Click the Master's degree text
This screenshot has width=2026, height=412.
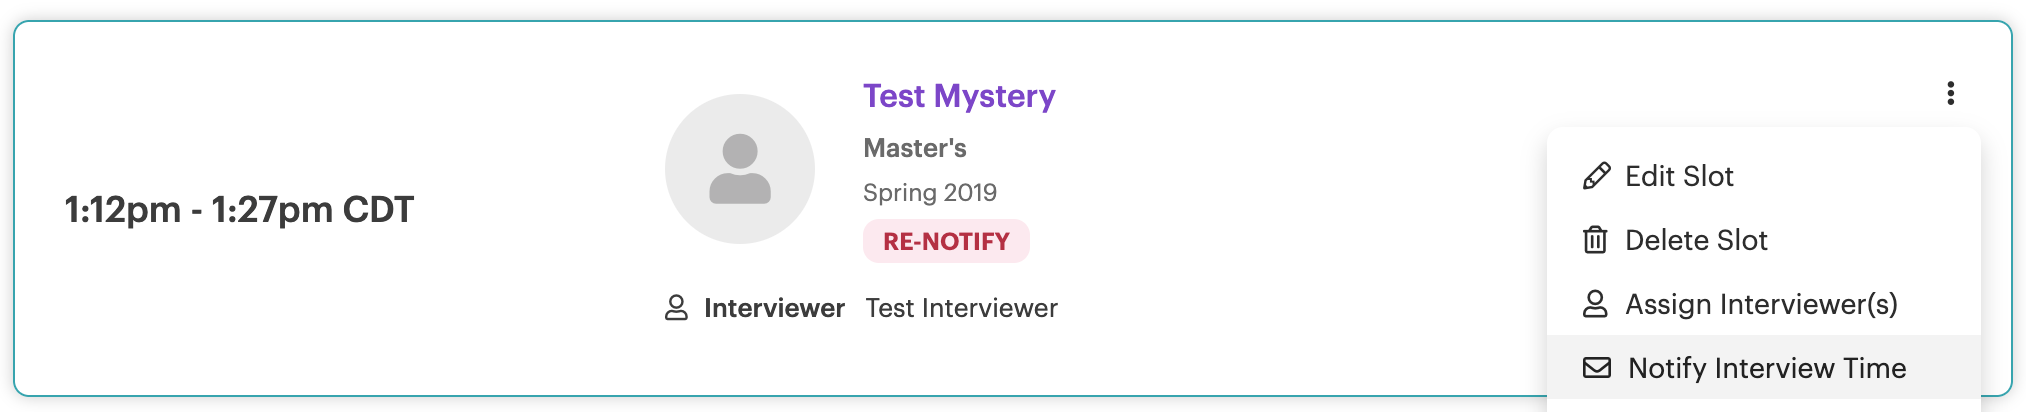pos(915,148)
